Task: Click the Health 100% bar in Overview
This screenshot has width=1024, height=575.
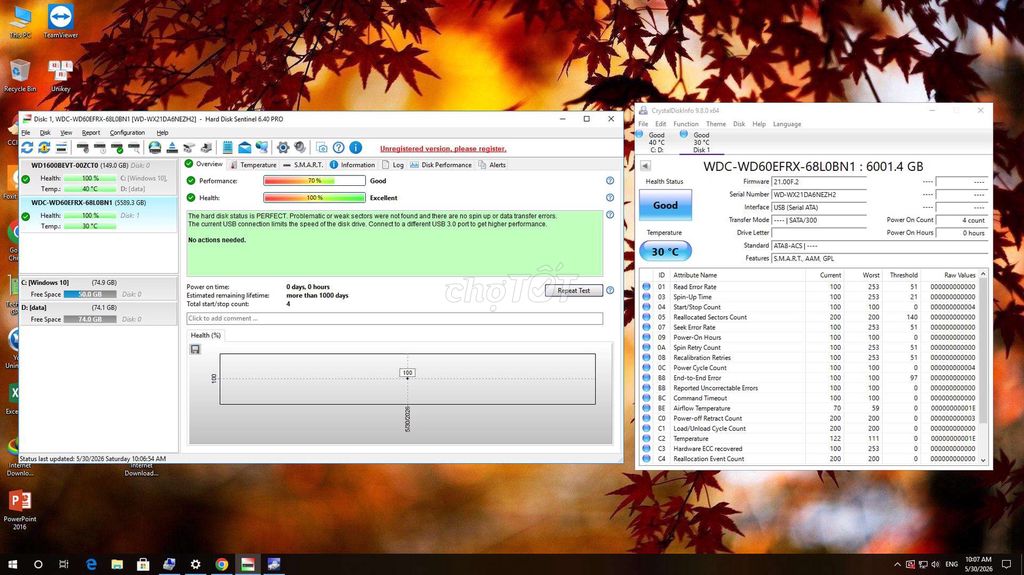Action: pyautogui.click(x=314, y=197)
